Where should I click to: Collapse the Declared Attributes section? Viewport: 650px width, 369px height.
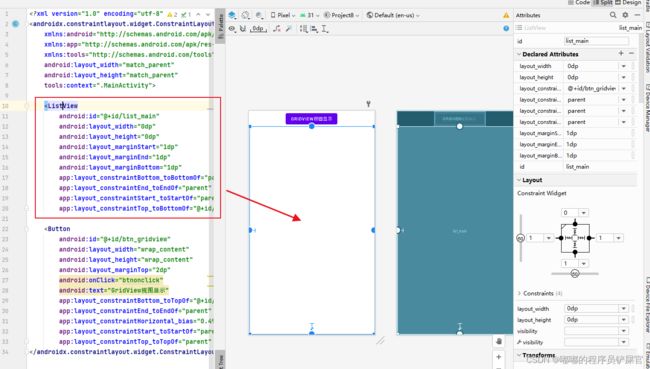(519, 54)
